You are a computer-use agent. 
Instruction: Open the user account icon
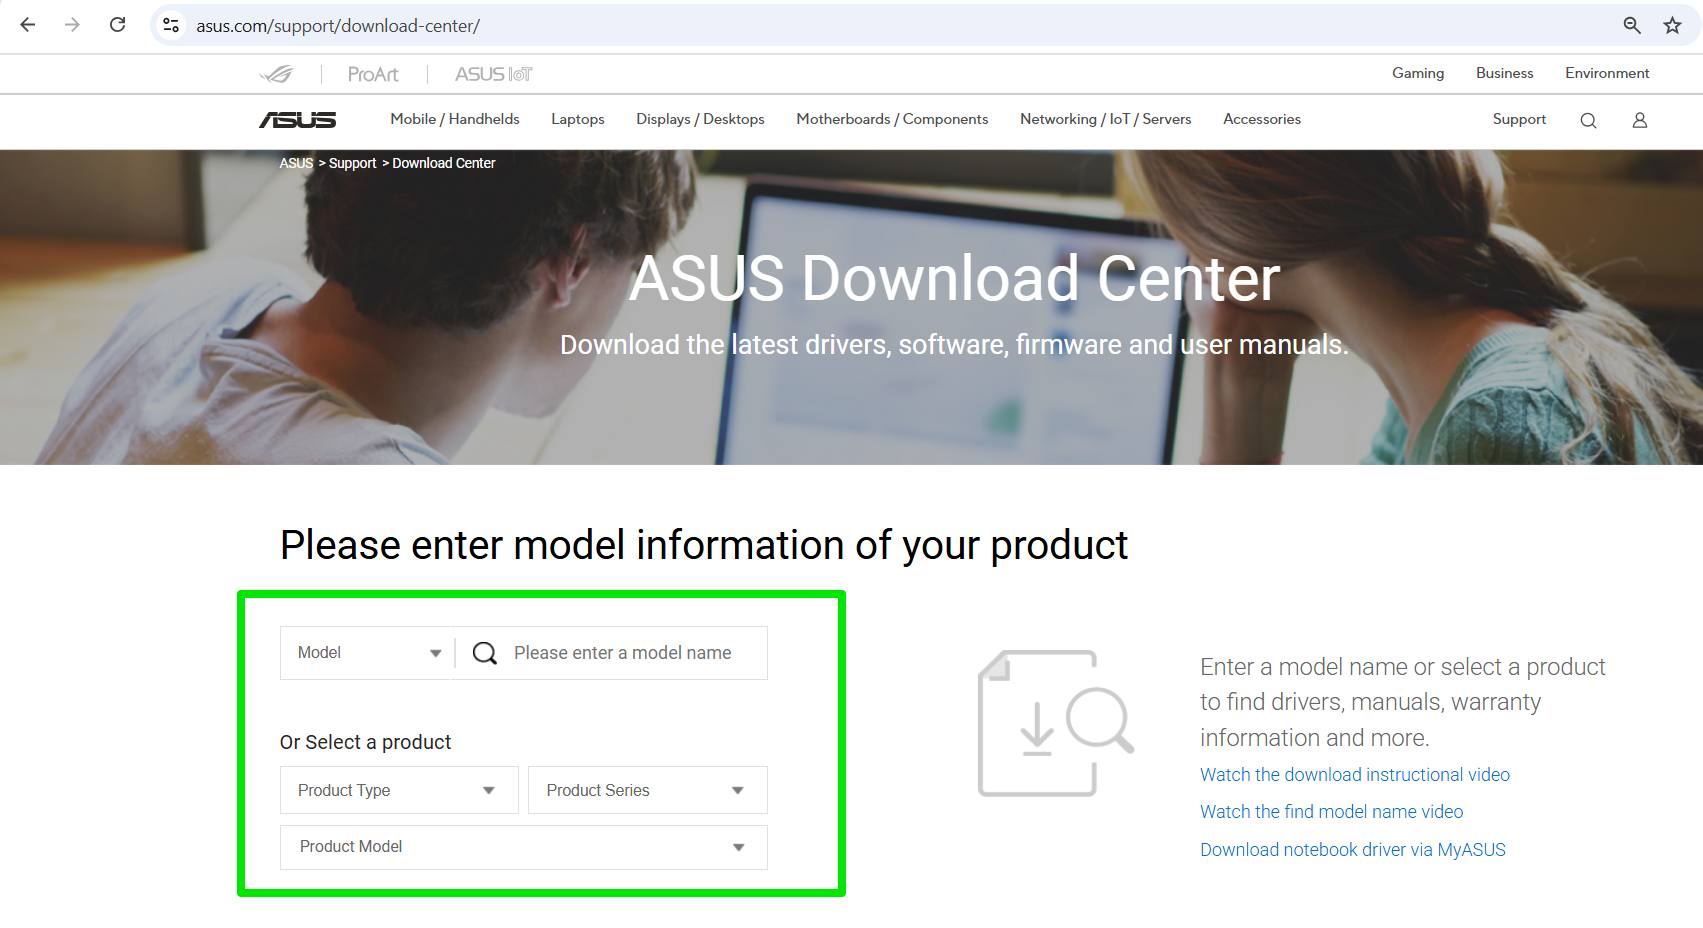pyautogui.click(x=1640, y=121)
